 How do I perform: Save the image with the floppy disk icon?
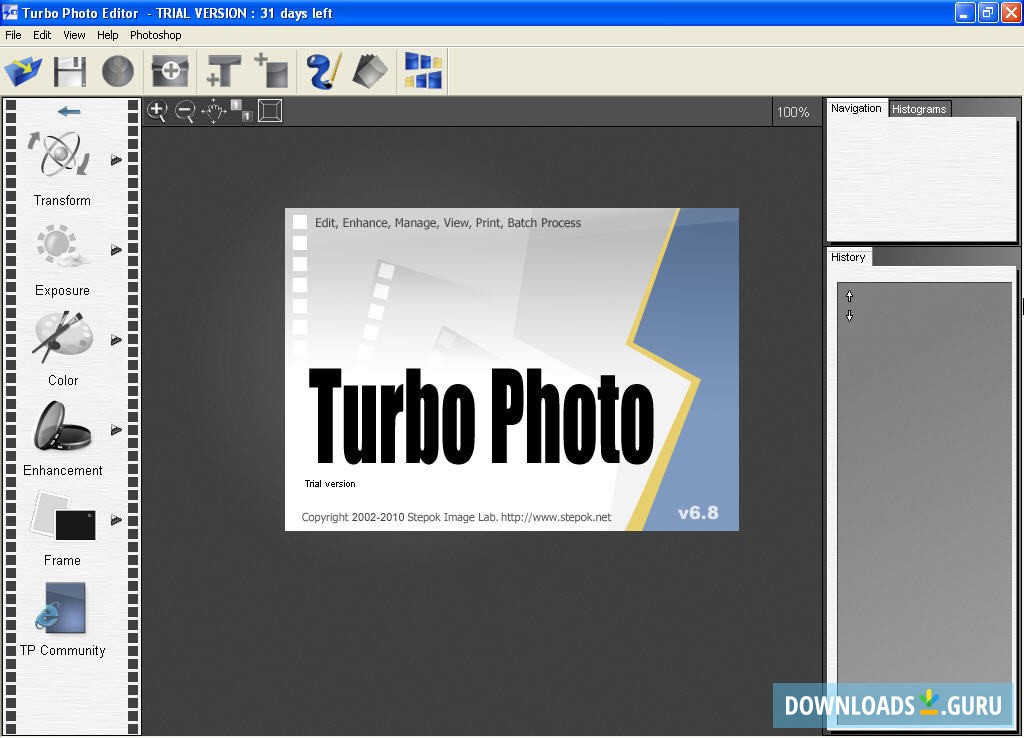click(x=68, y=70)
